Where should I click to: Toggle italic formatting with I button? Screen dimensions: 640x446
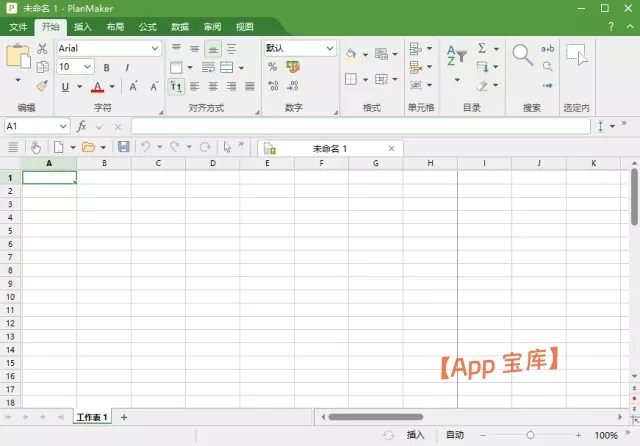(x=128, y=67)
